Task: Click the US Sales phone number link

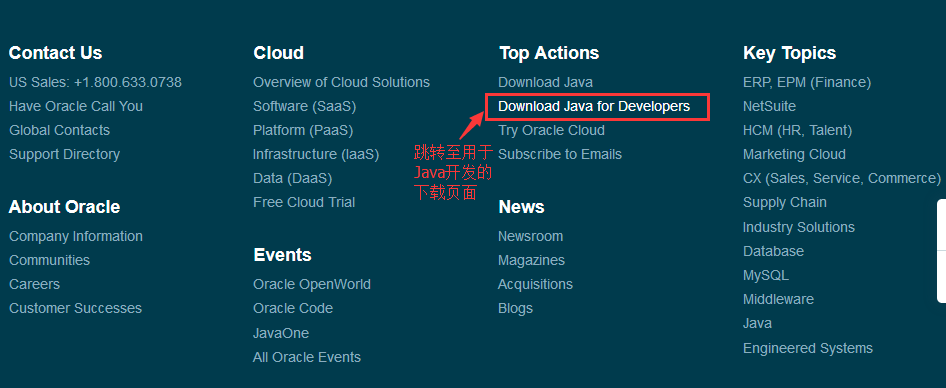Action: (x=95, y=82)
